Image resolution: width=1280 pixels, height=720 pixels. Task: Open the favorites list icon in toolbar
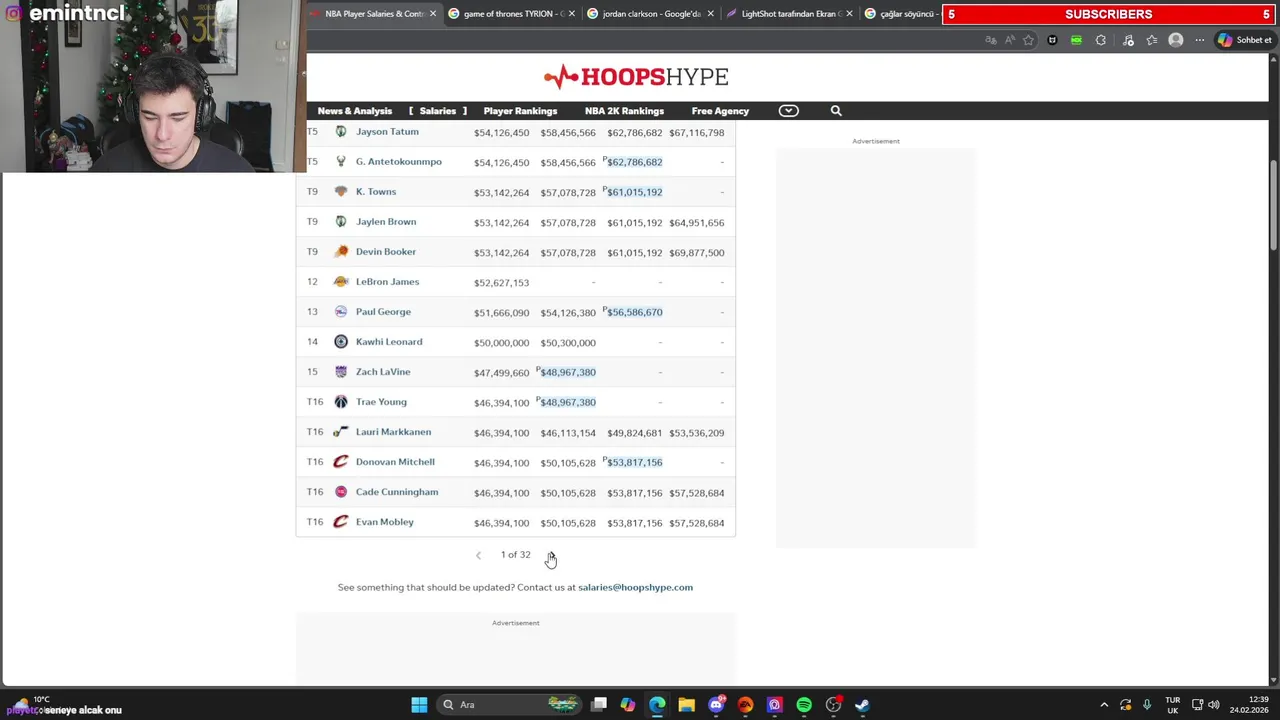pyautogui.click(x=1152, y=40)
